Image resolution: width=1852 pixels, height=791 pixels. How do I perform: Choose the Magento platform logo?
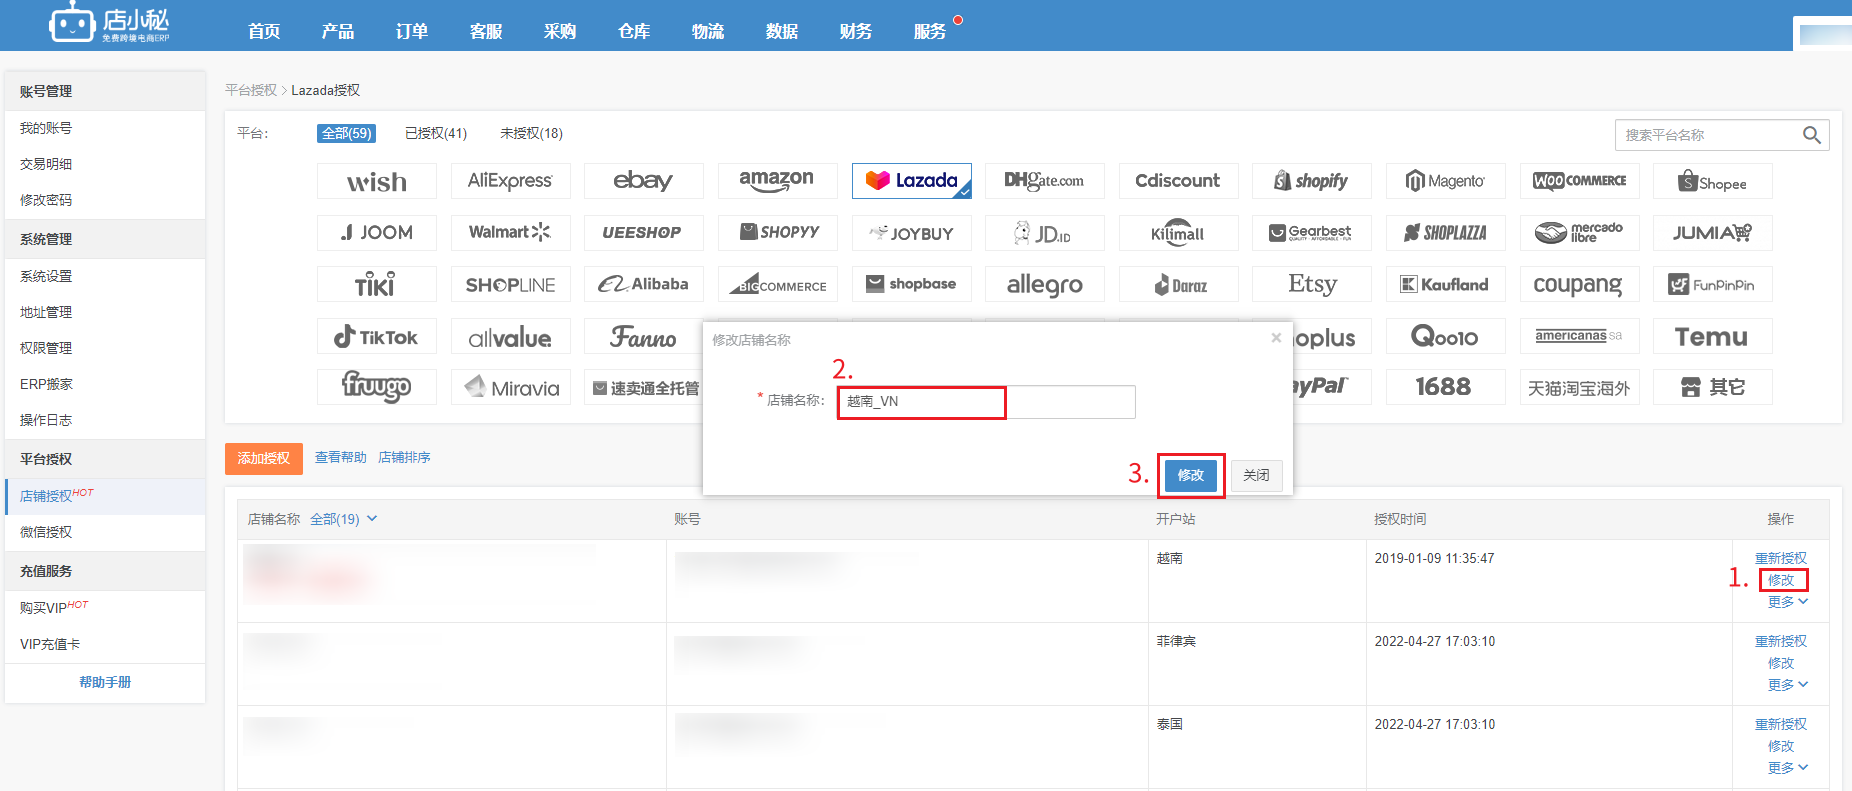1446,181
